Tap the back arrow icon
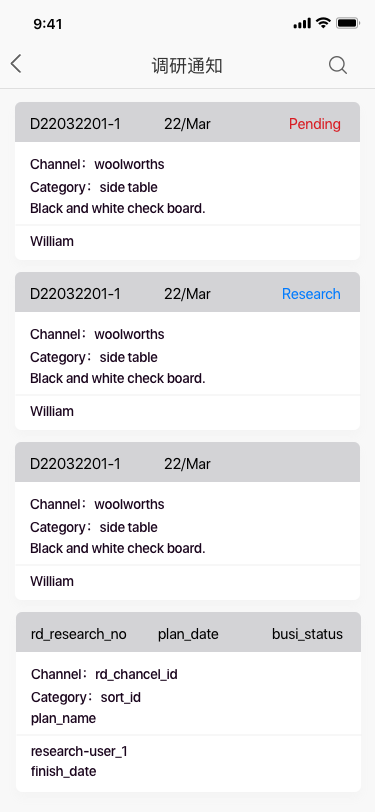 click(x=16, y=64)
